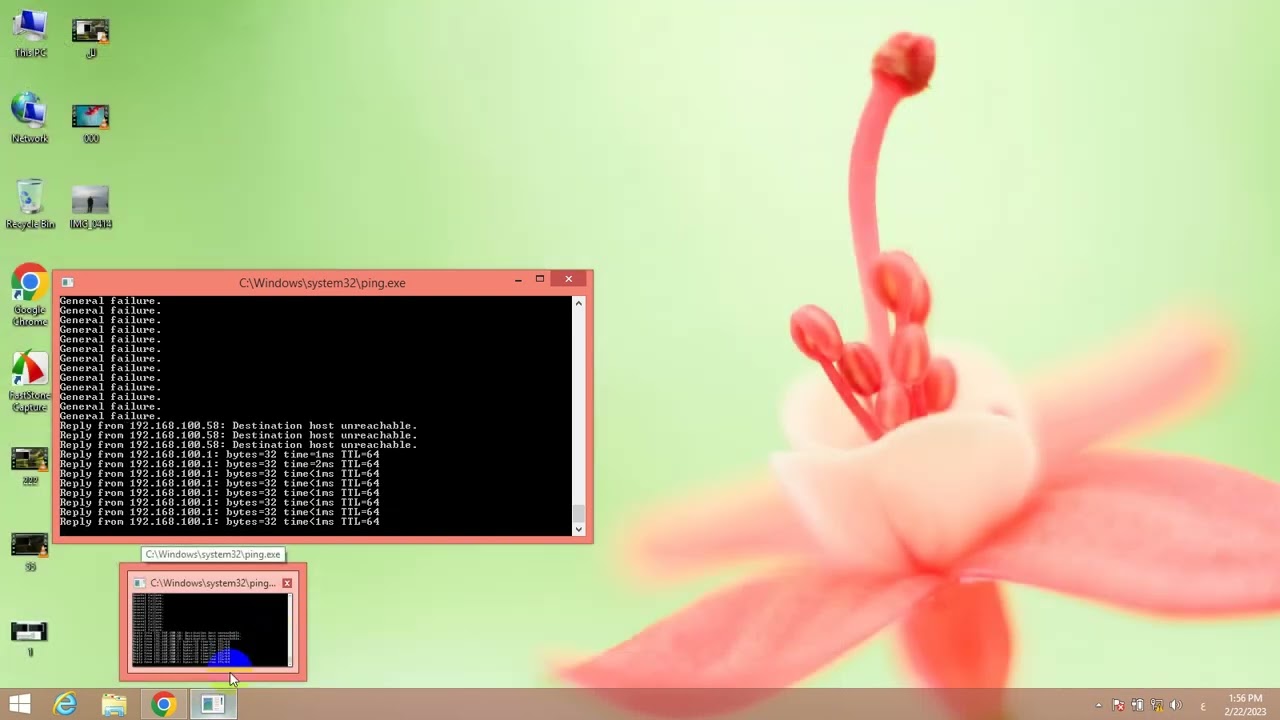The image size is (1280, 720).
Task: Open the ping.exe window system menu icon
Action: [x=67, y=283]
